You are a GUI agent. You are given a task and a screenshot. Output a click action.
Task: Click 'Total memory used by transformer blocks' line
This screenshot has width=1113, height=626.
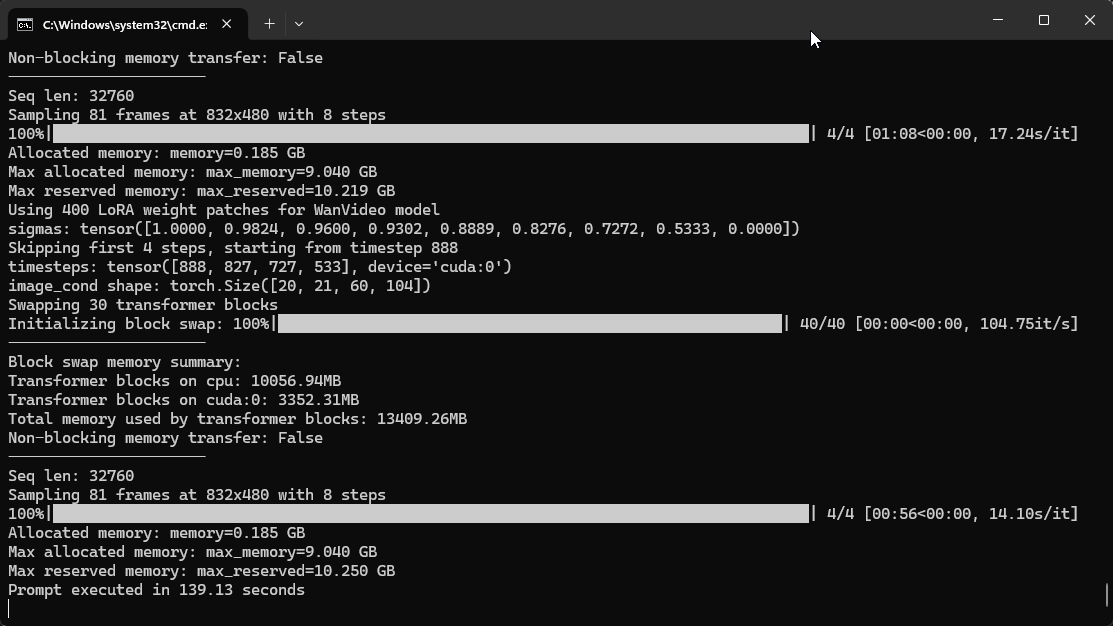237,419
